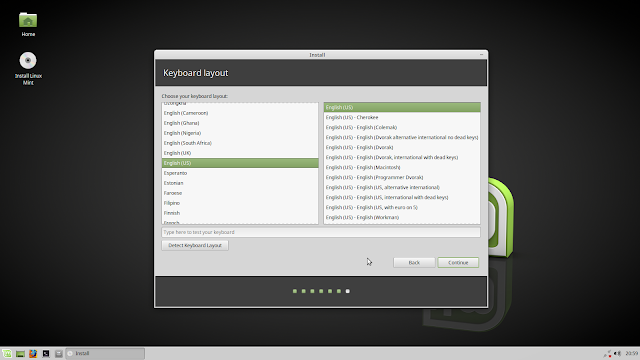Select US, international with dead keys variant
This screenshot has width=640, height=360.
tap(402, 197)
